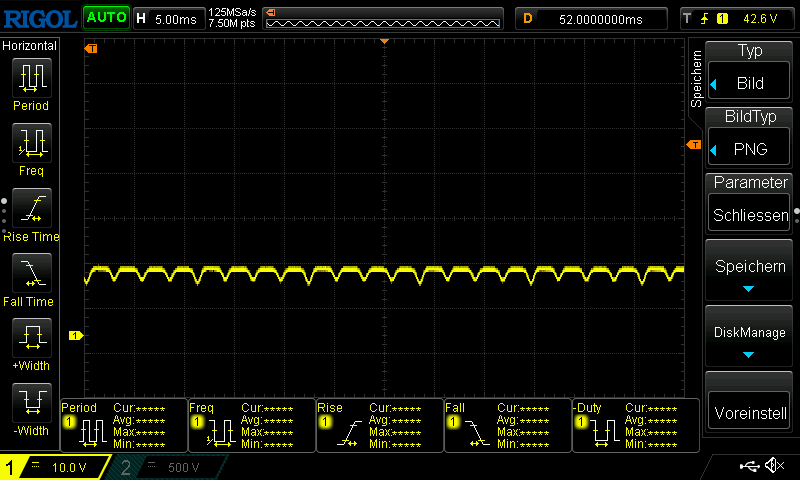This screenshot has height=480, width=800.
Task: Toggle the AUTO trigger status indicator
Action: [105, 18]
